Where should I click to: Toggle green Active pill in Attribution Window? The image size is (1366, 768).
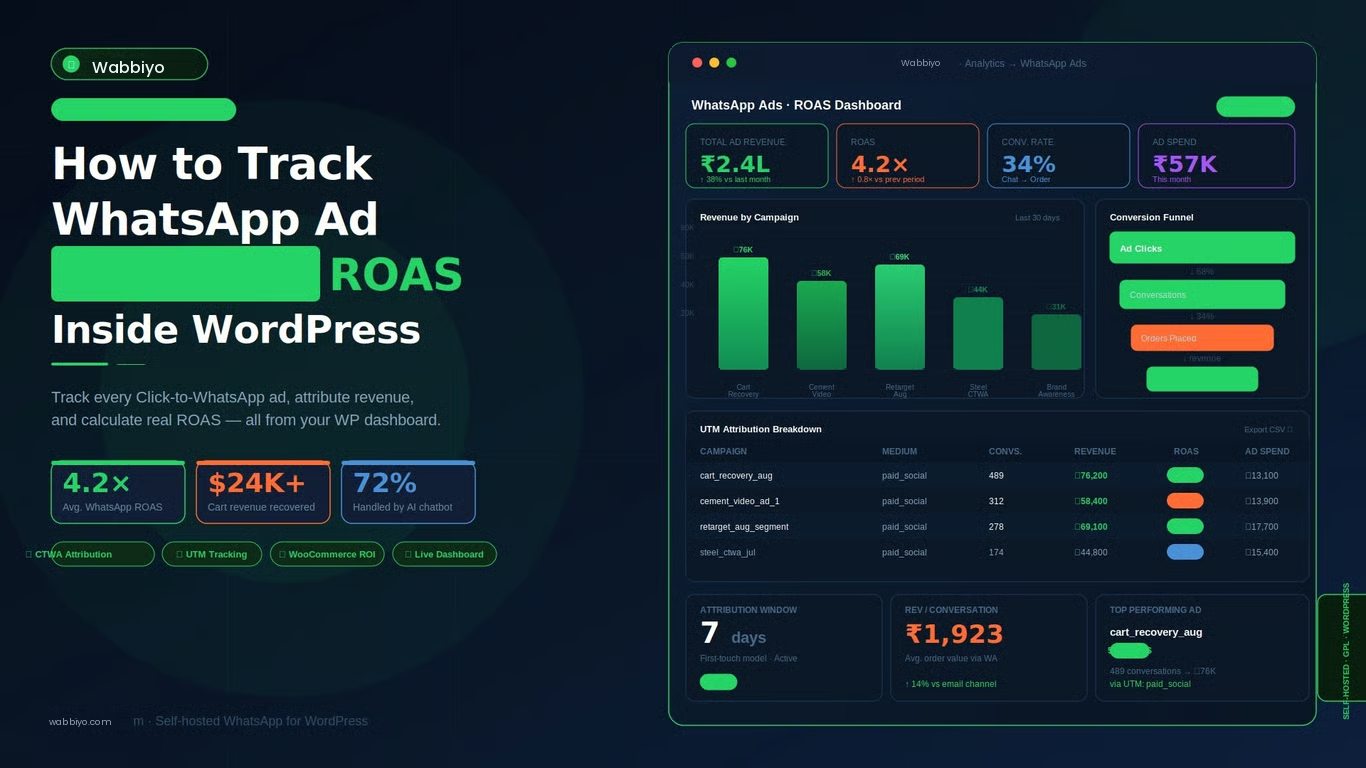pos(718,682)
